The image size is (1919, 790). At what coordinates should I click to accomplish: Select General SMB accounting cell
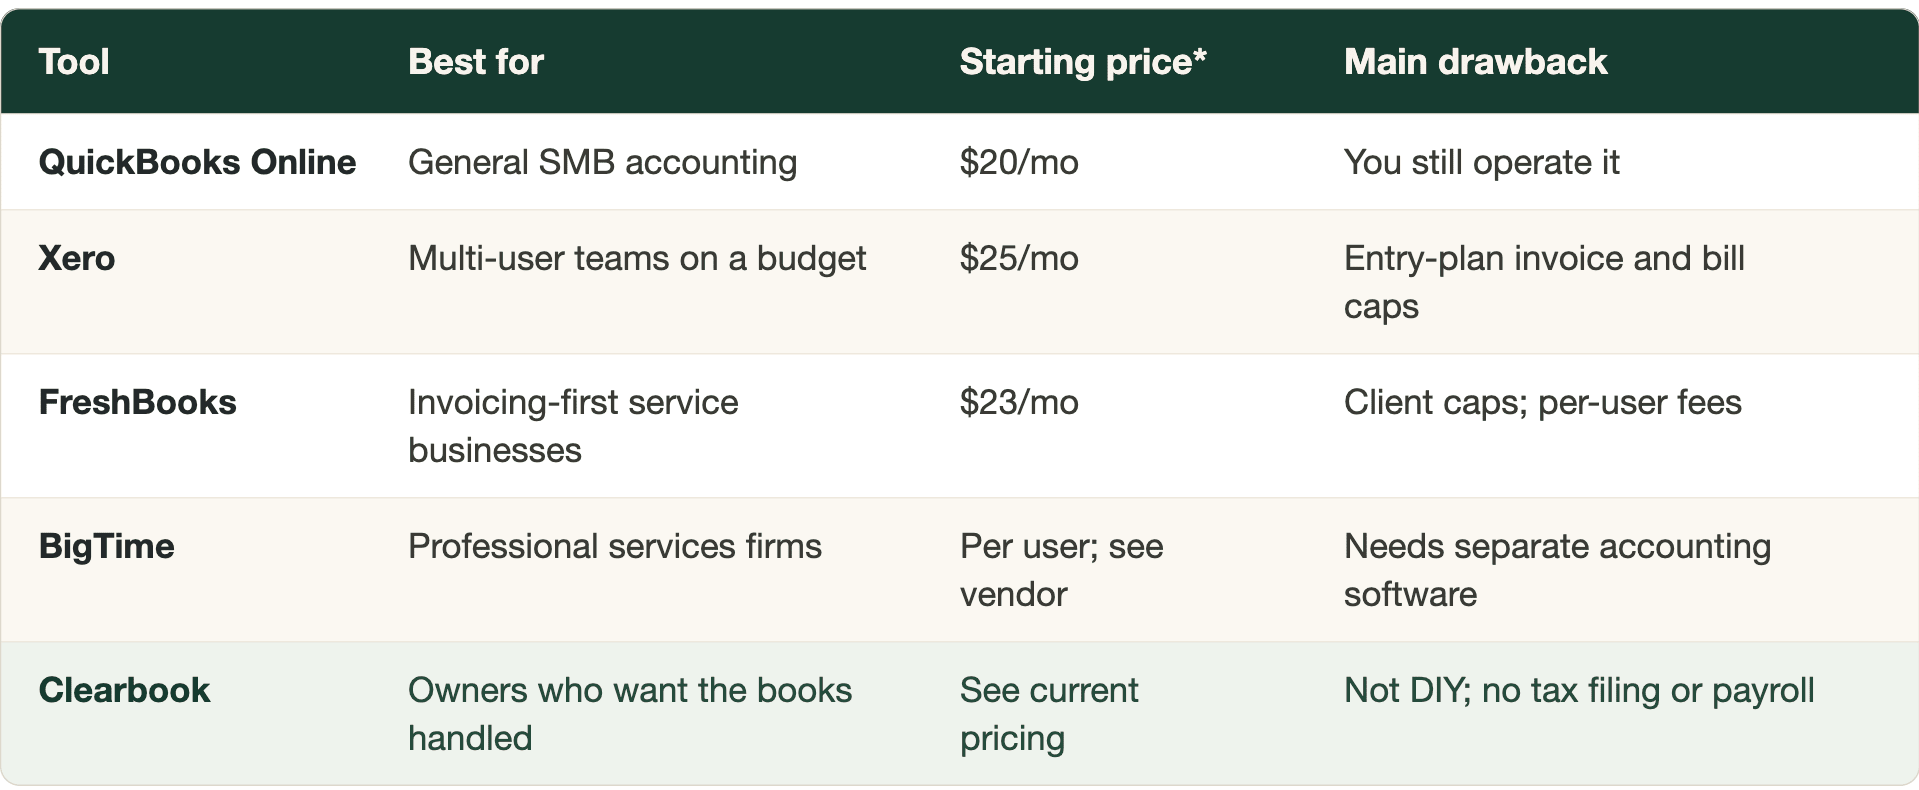coord(602,162)
